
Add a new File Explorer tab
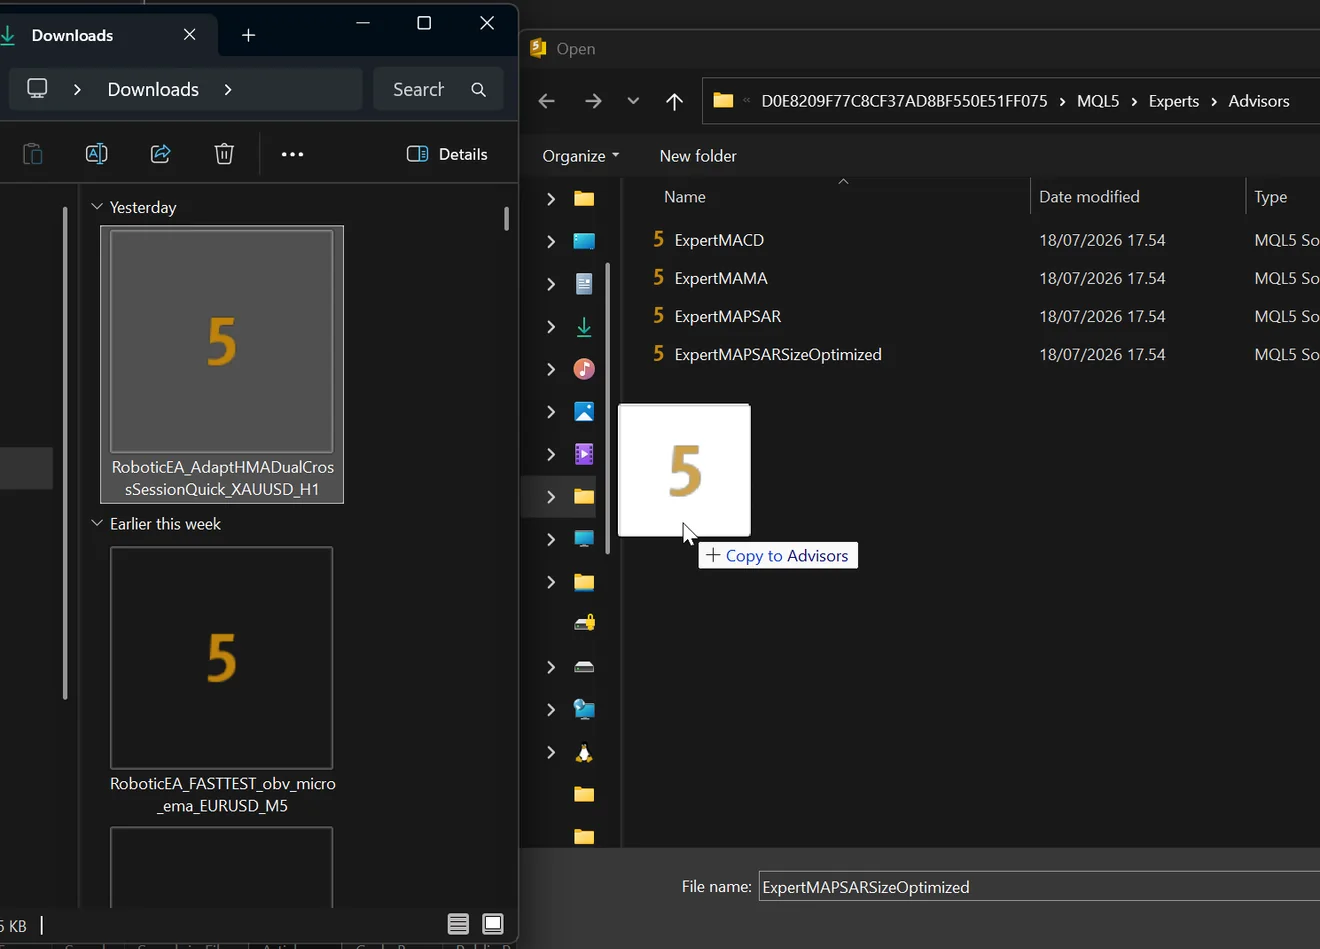tap(249, 35)
